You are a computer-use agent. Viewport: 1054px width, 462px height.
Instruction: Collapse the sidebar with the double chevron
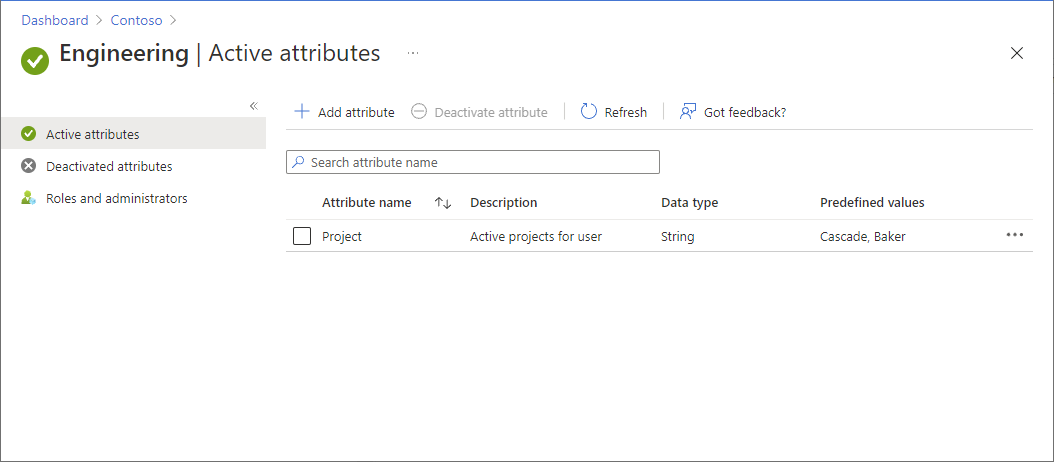pyautogui.click(x=253, y=106)
